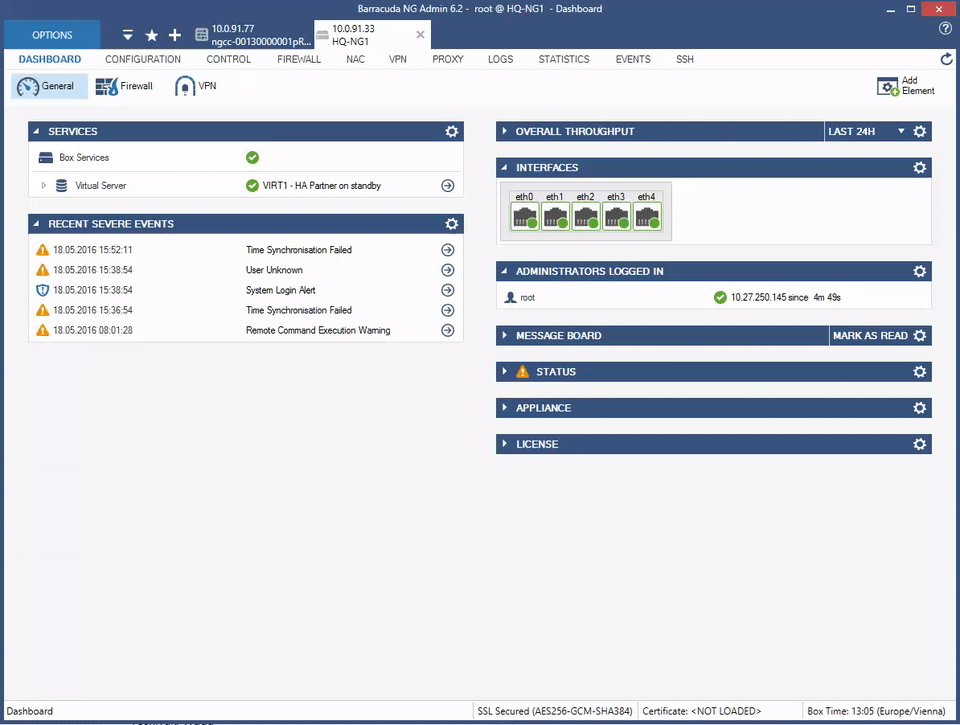
Task: Expand the STATUS panel
Action: point(504,371)
